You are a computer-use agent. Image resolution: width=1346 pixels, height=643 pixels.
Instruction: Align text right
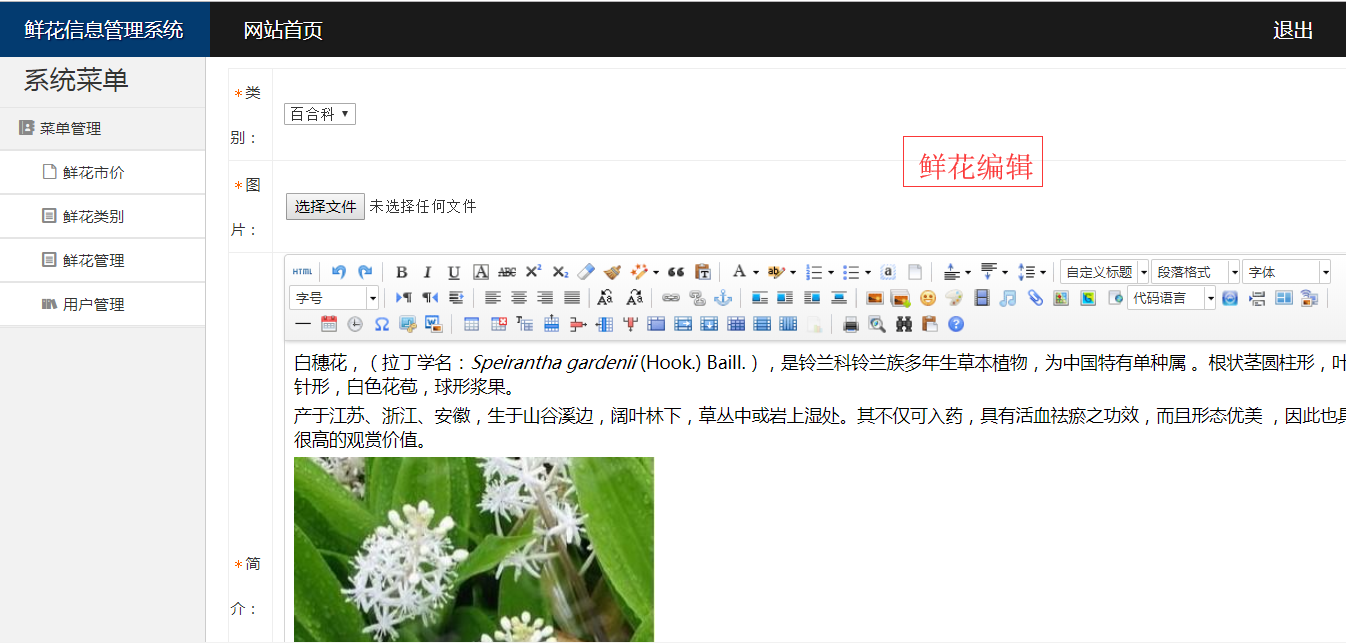point(545,297)
